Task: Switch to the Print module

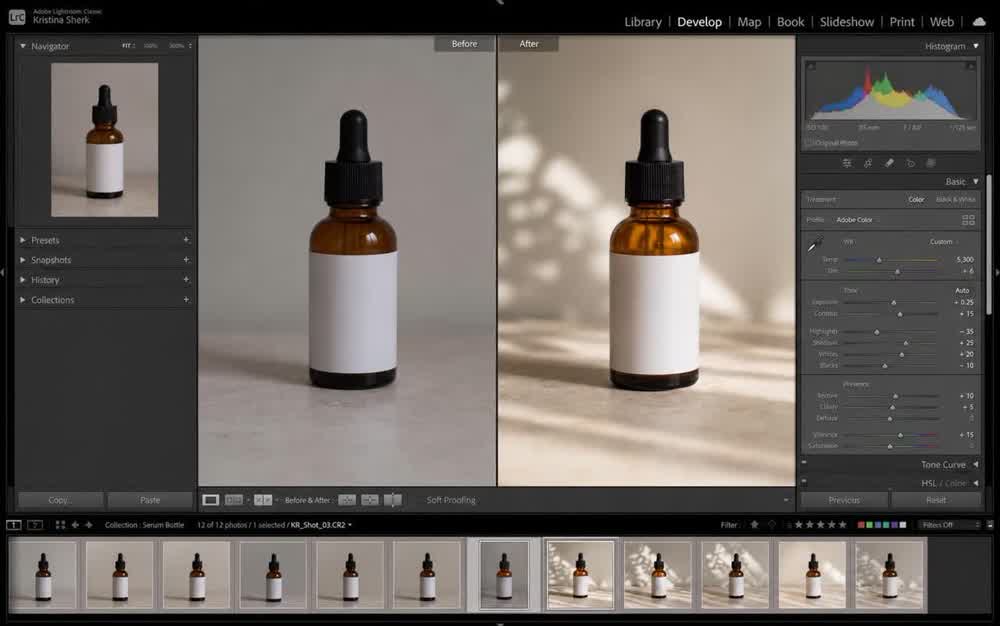Action: [902, 22]
